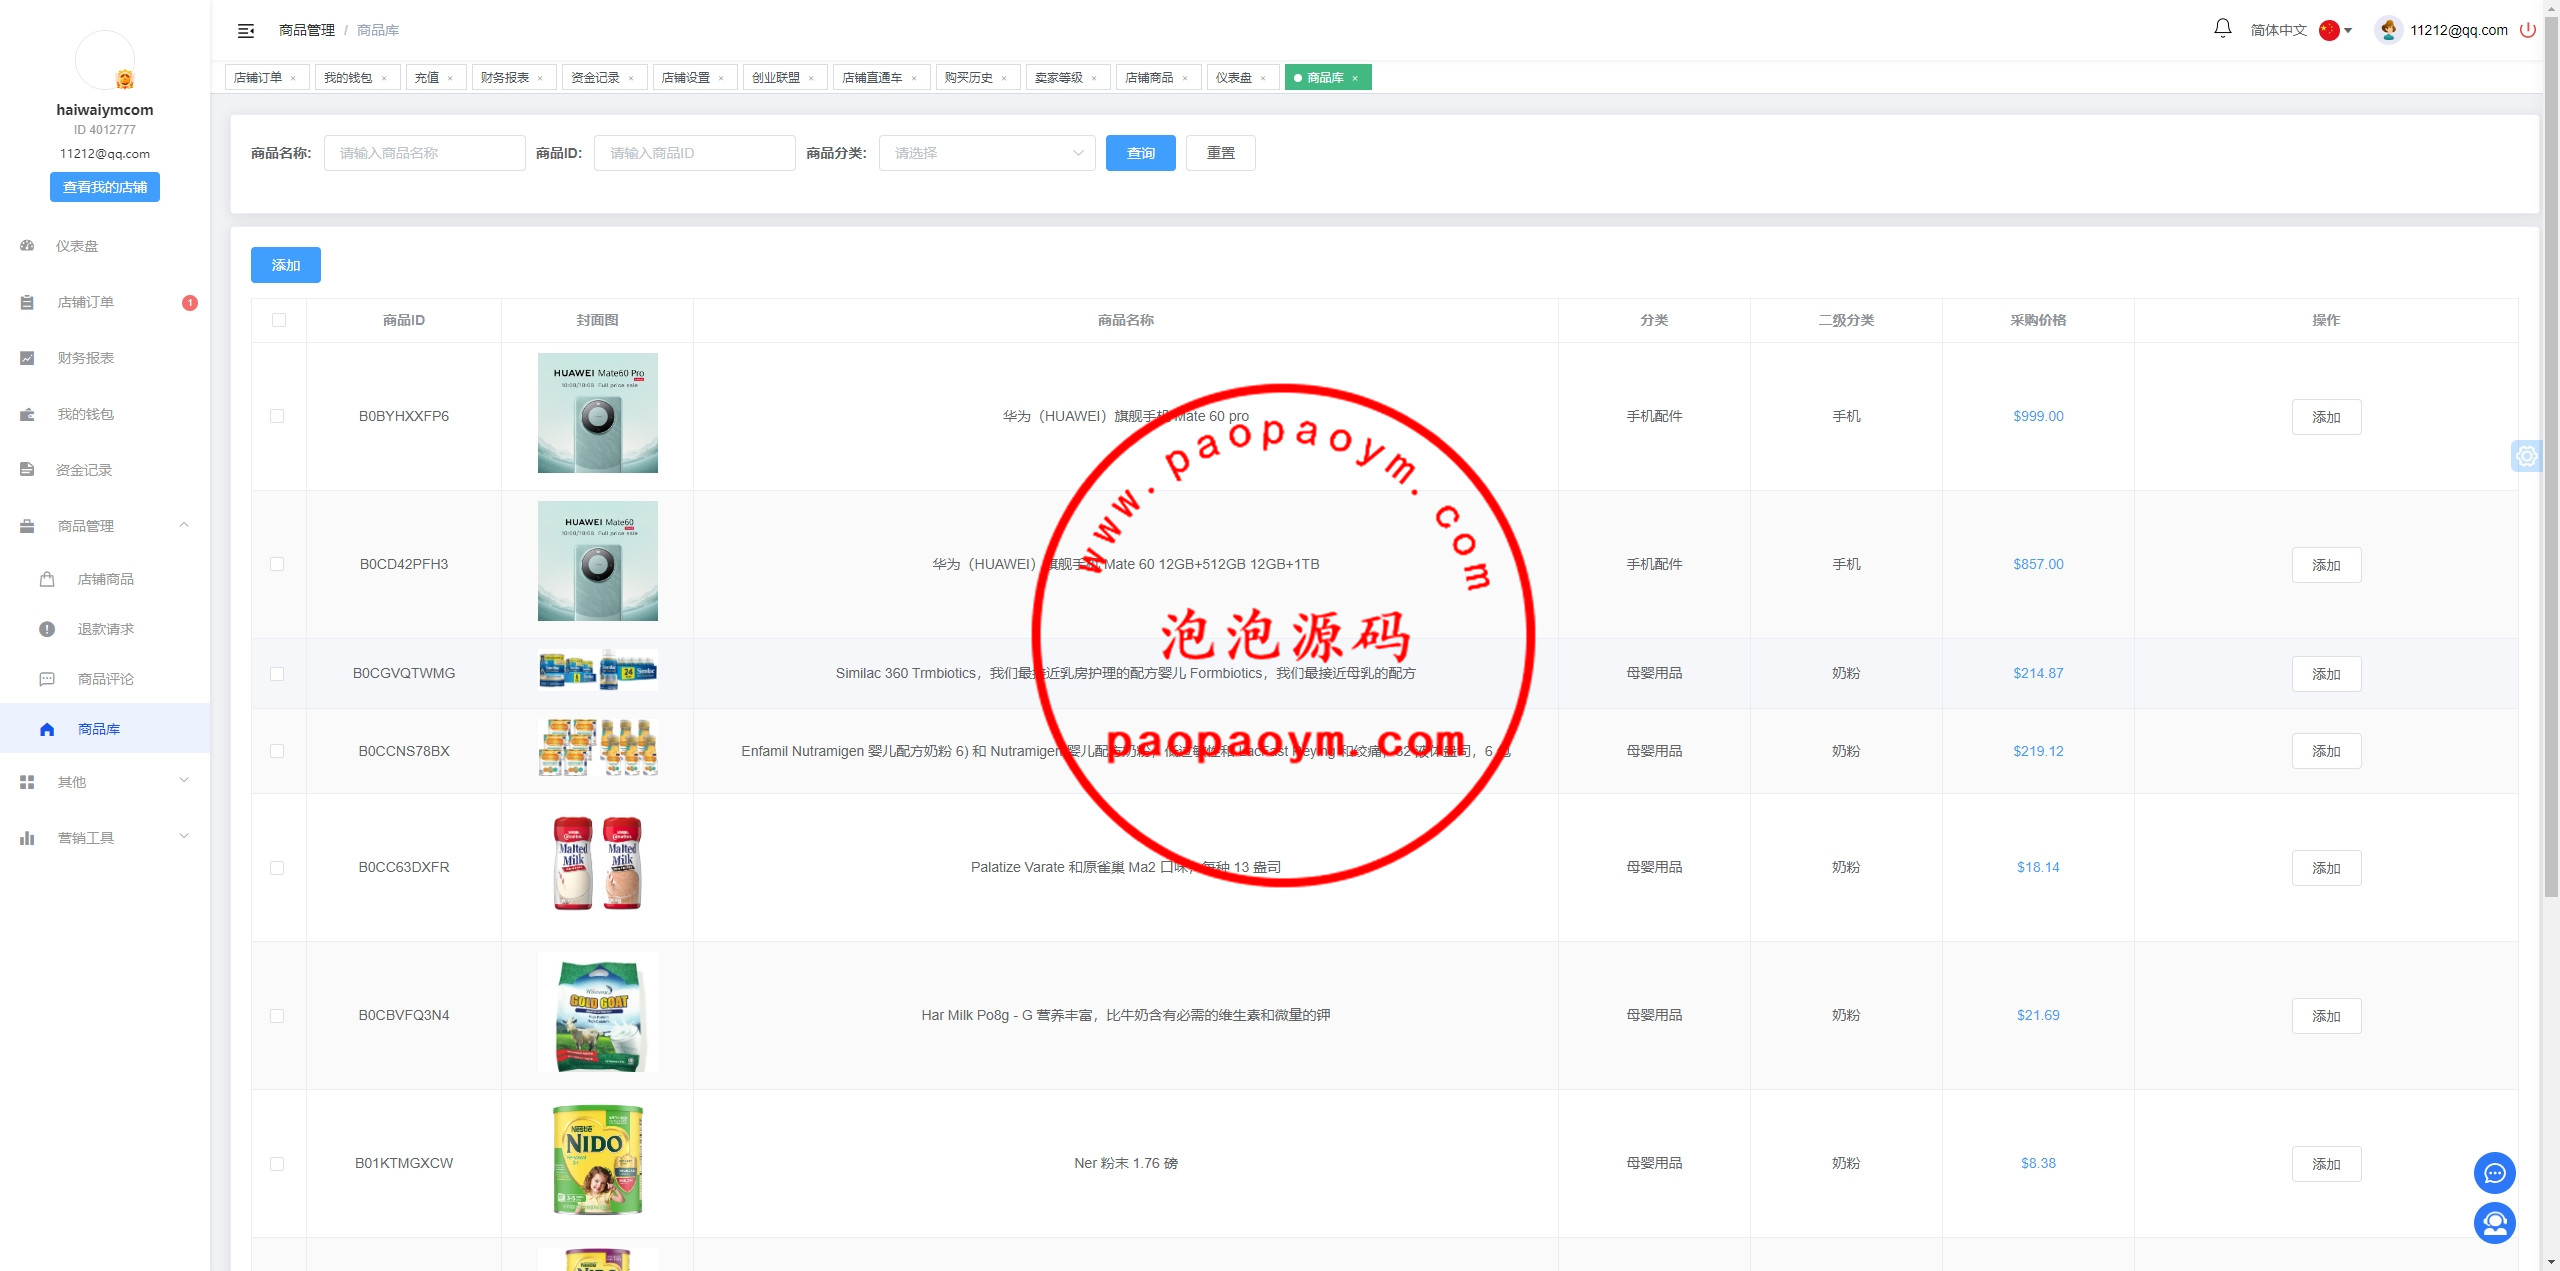Close the 店铺订单 tab
Screen dimensions: 2560x1271
293,78
